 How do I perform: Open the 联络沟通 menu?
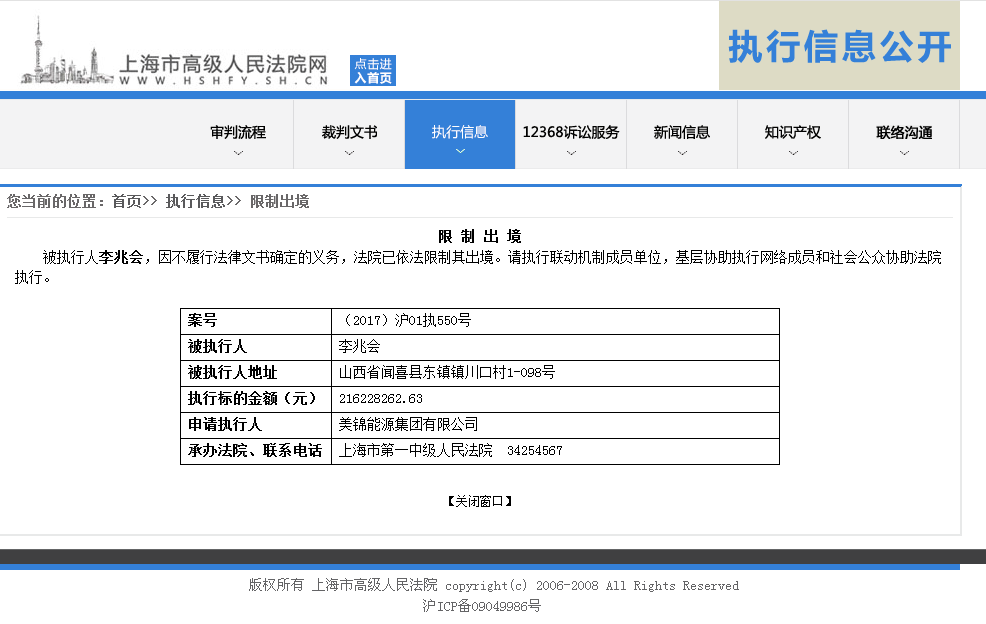coord(904,134)
